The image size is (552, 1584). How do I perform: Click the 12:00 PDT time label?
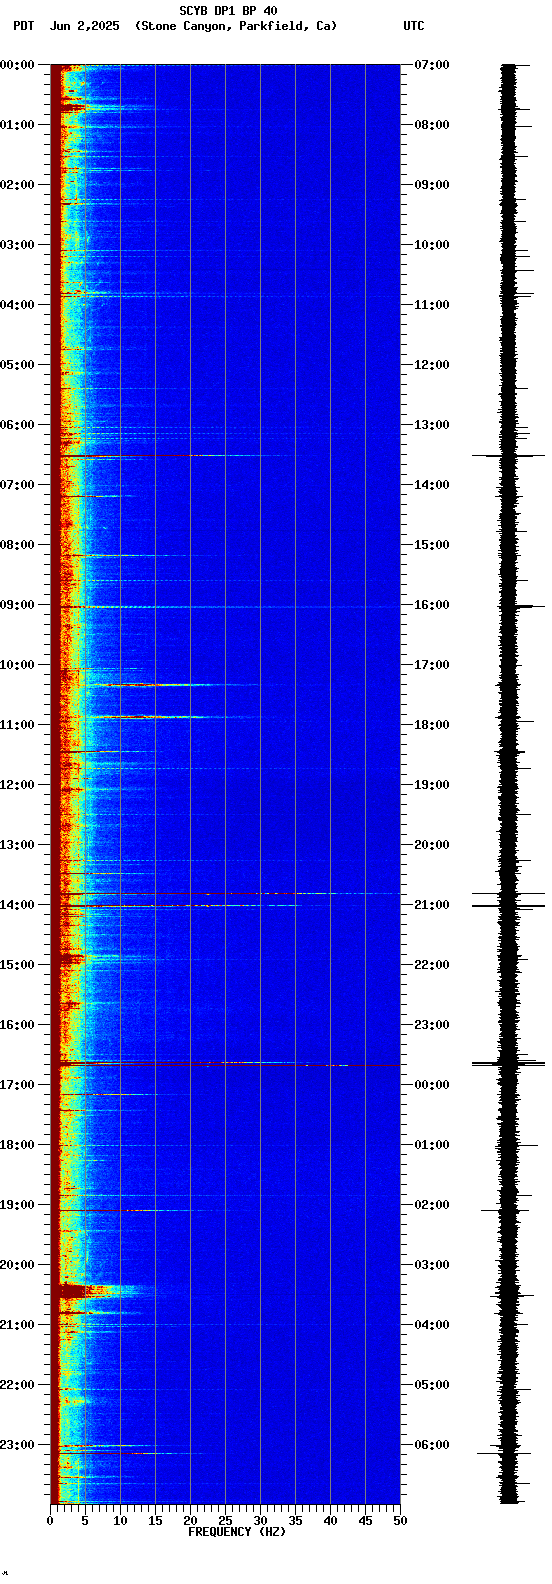point(17,785)
